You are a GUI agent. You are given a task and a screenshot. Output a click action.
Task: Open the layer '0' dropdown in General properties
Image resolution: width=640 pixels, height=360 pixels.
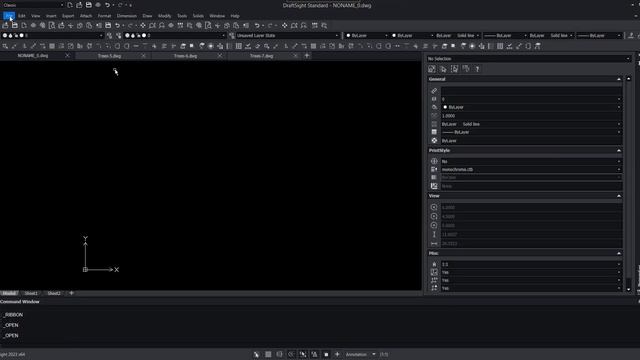pyautogui.click(x=531, y=99)
